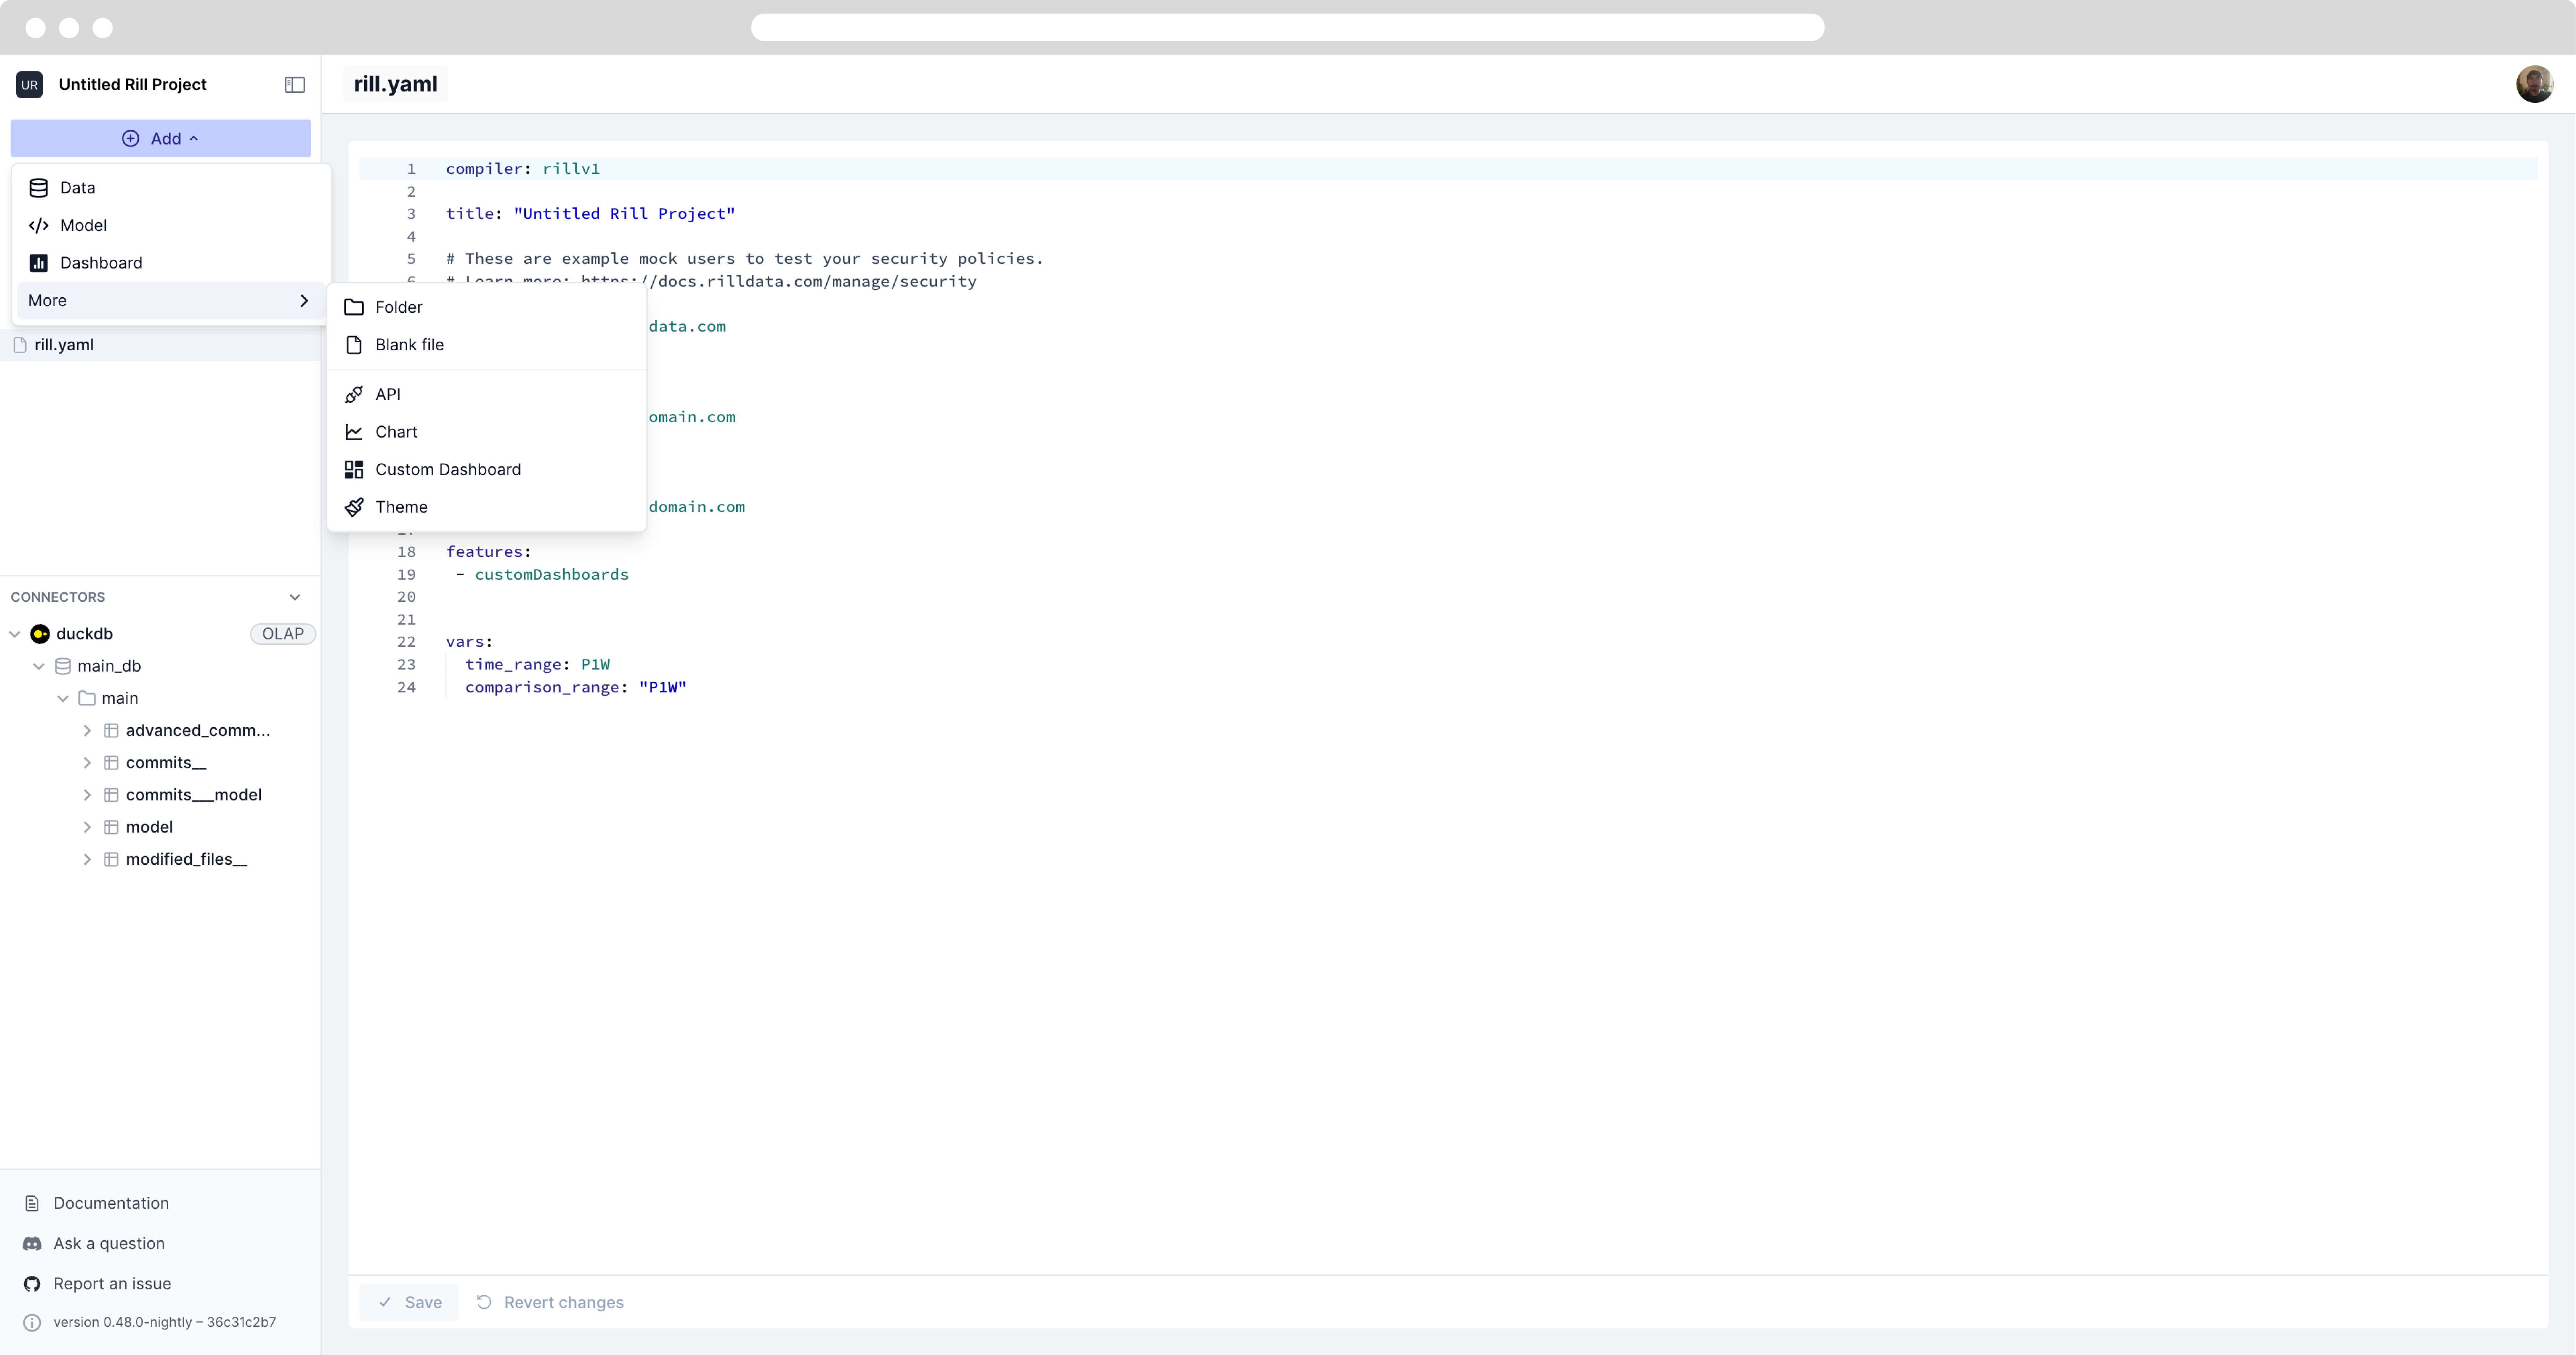Select the Chart option in menu
This screenshot has width=2576, height=1355.
395,431
